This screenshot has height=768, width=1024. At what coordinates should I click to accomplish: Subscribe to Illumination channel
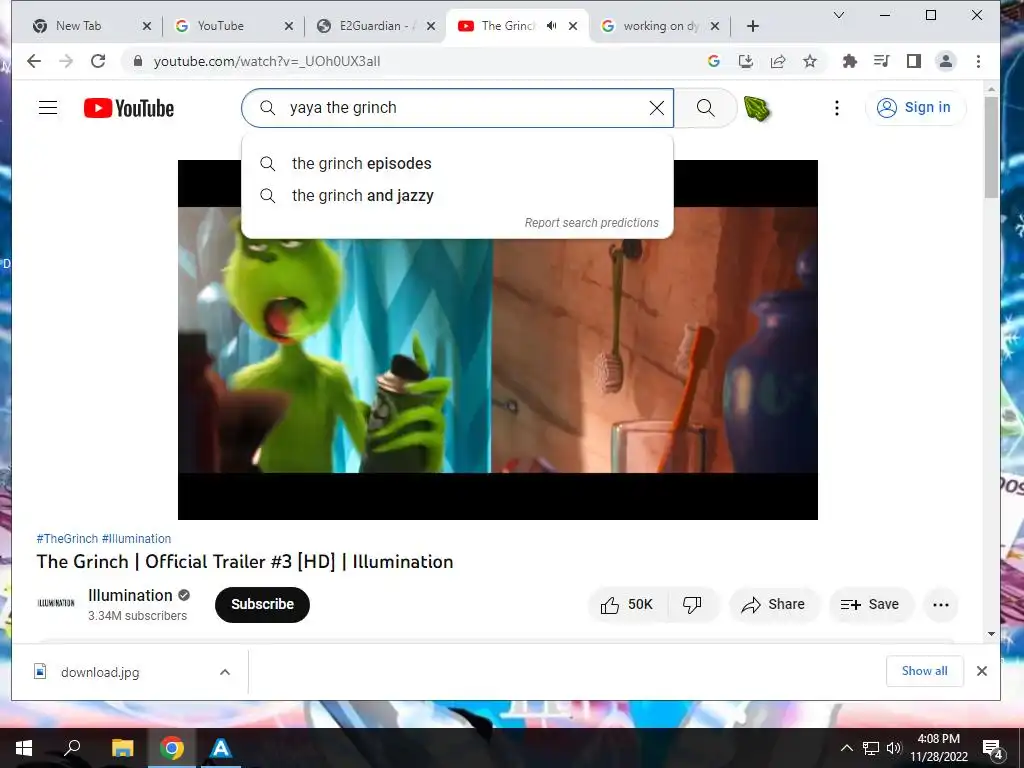(x=262, y=604)
